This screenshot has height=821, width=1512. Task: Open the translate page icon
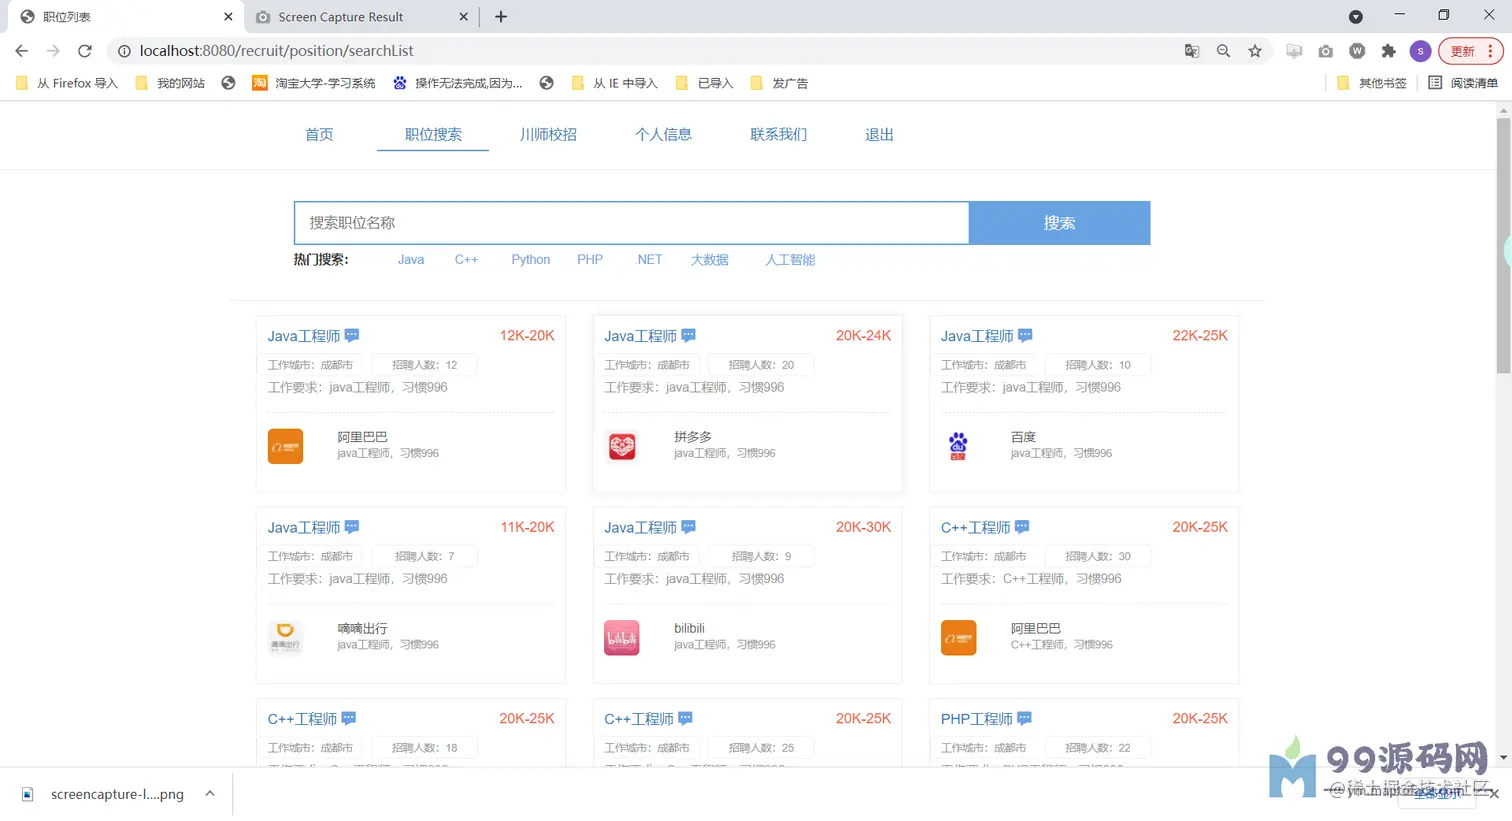[1192, 51]
